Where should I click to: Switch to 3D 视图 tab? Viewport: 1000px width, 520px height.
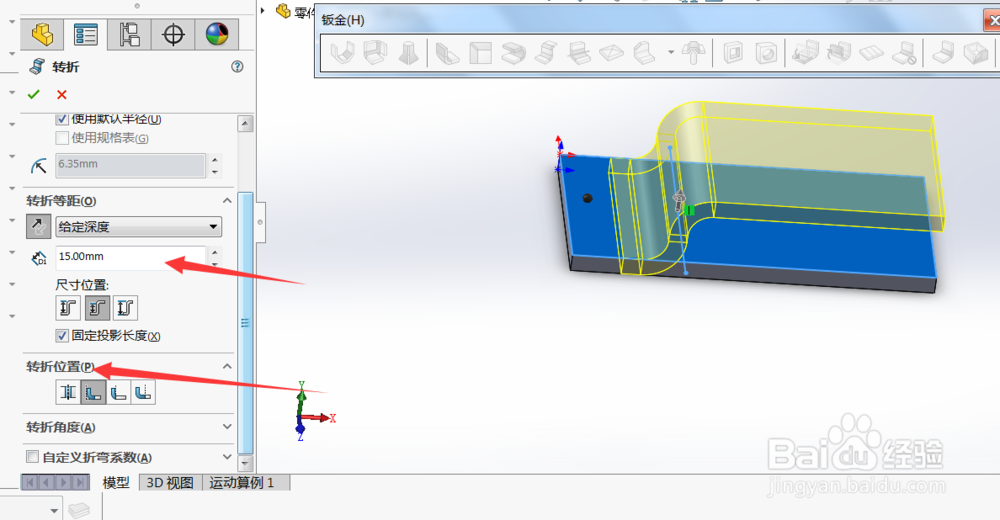pos(170,483)
